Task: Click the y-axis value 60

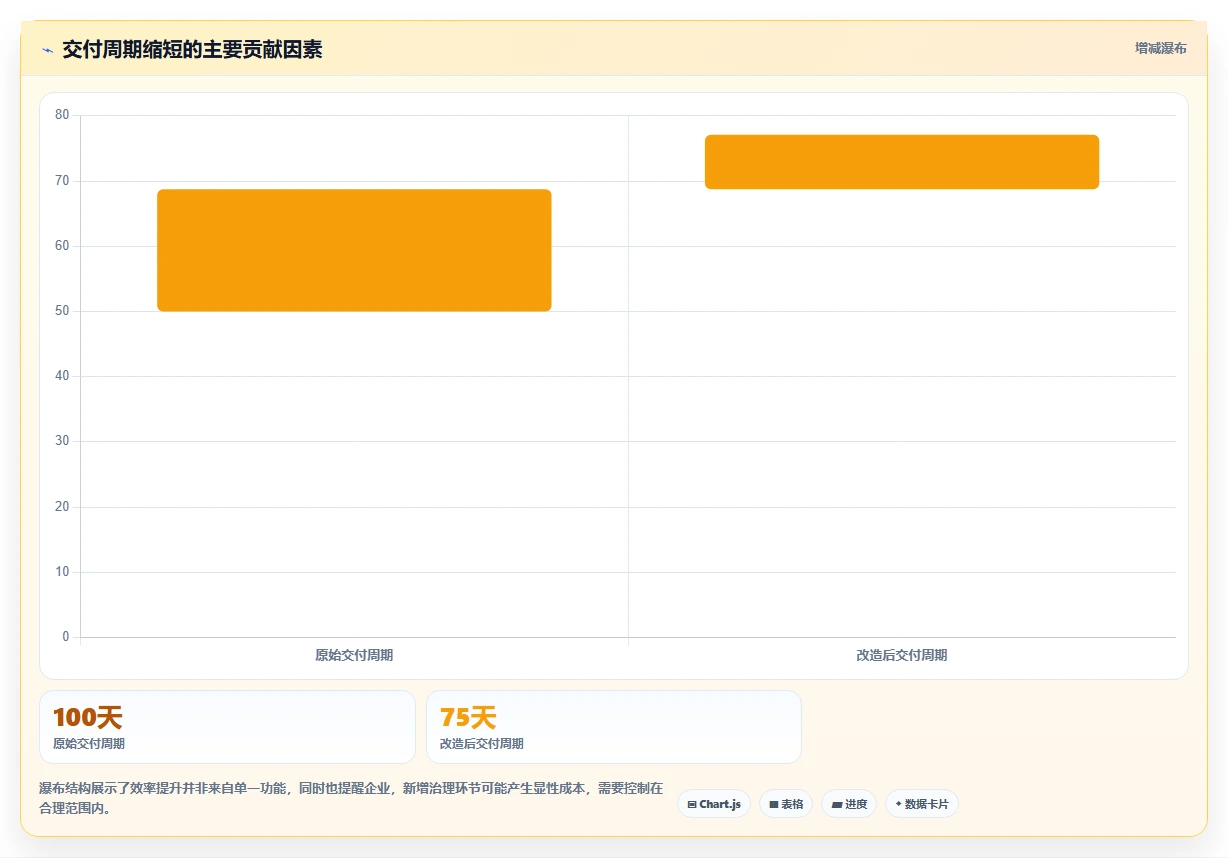Action: 62,246
